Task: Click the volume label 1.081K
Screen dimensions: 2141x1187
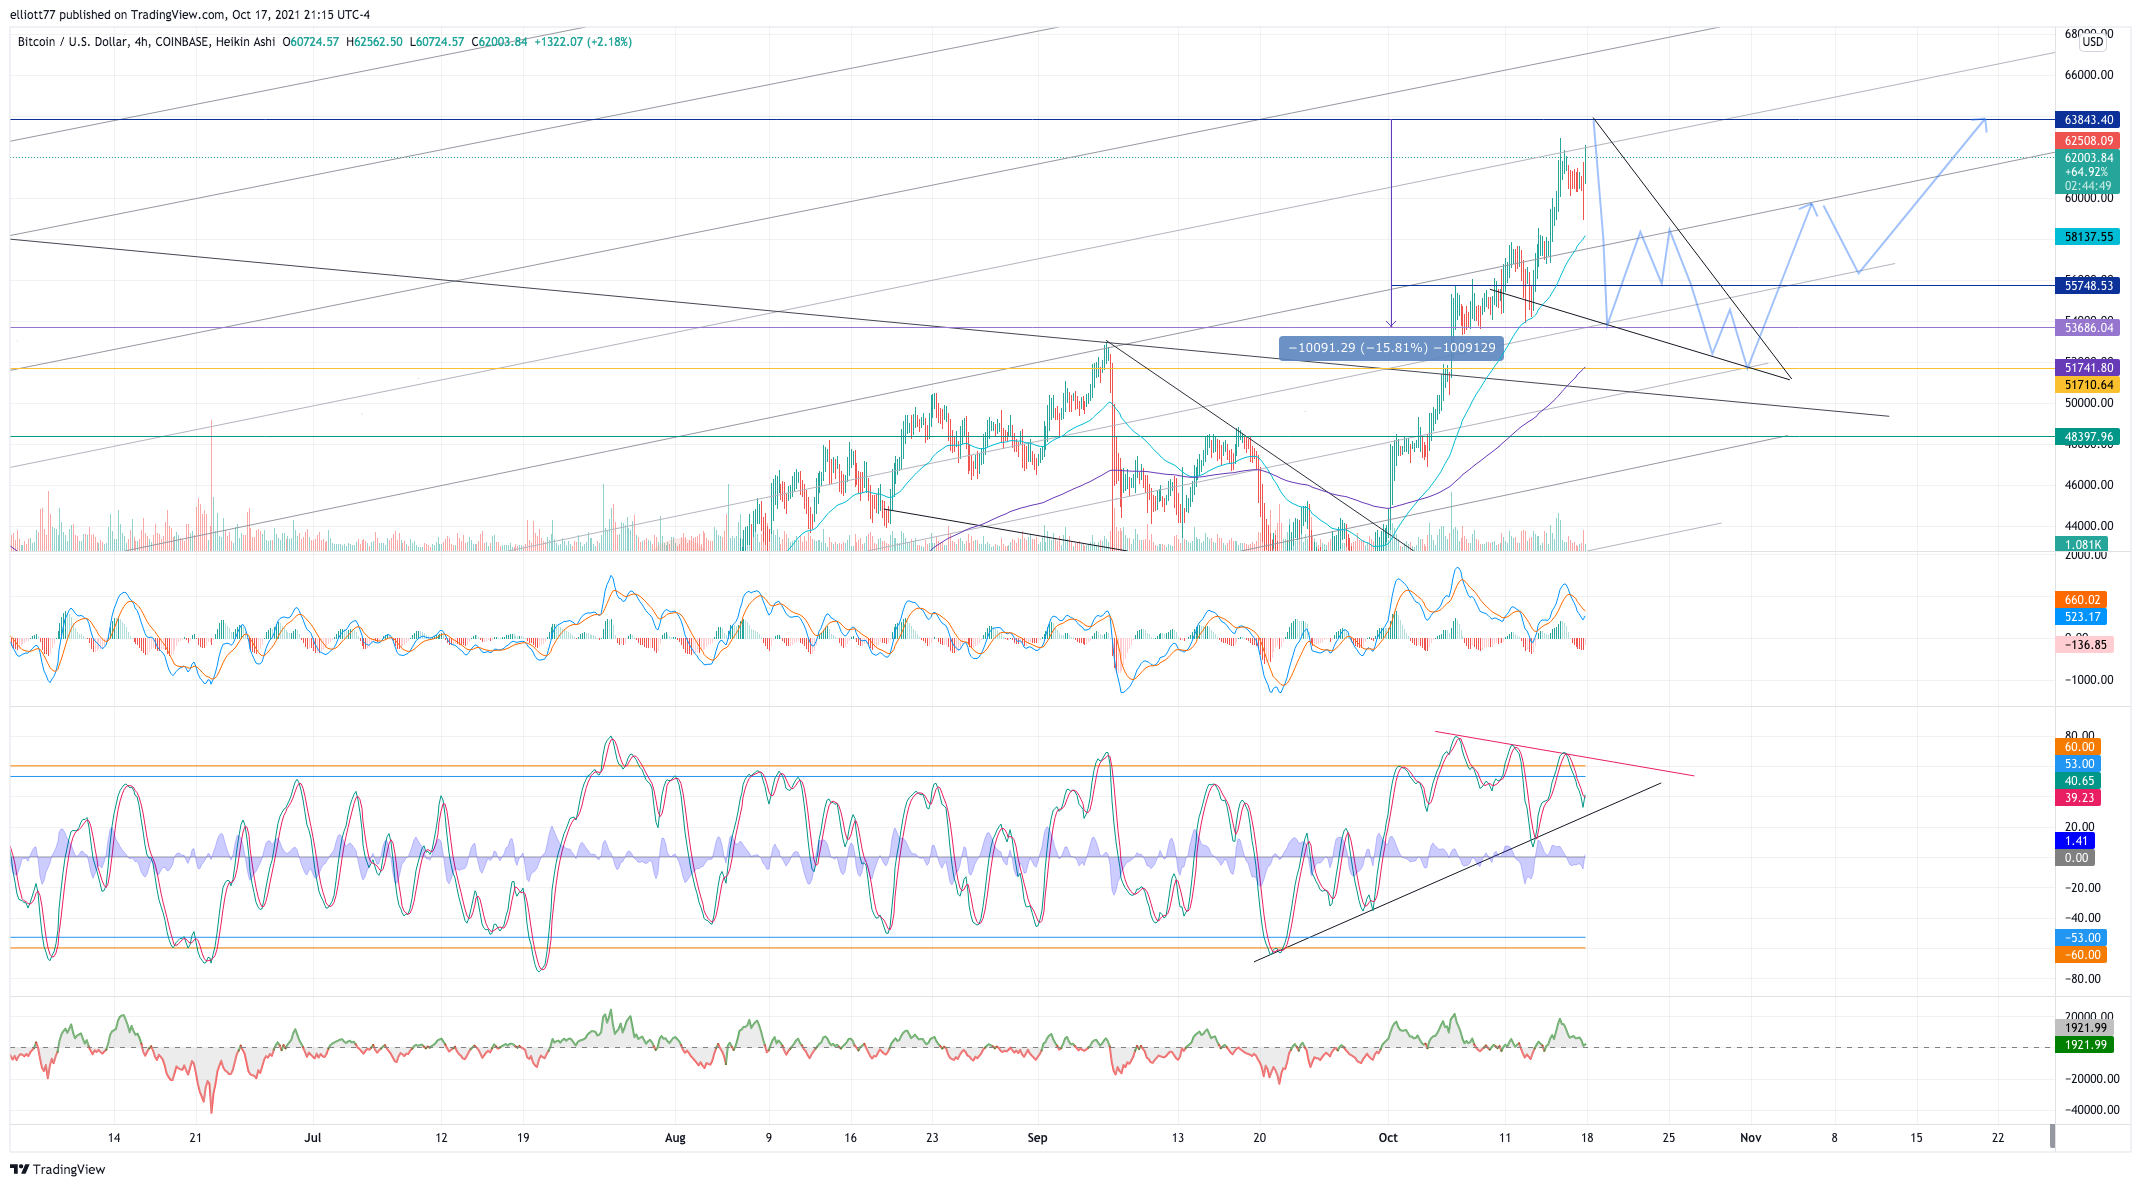Action: point(2081,545)
